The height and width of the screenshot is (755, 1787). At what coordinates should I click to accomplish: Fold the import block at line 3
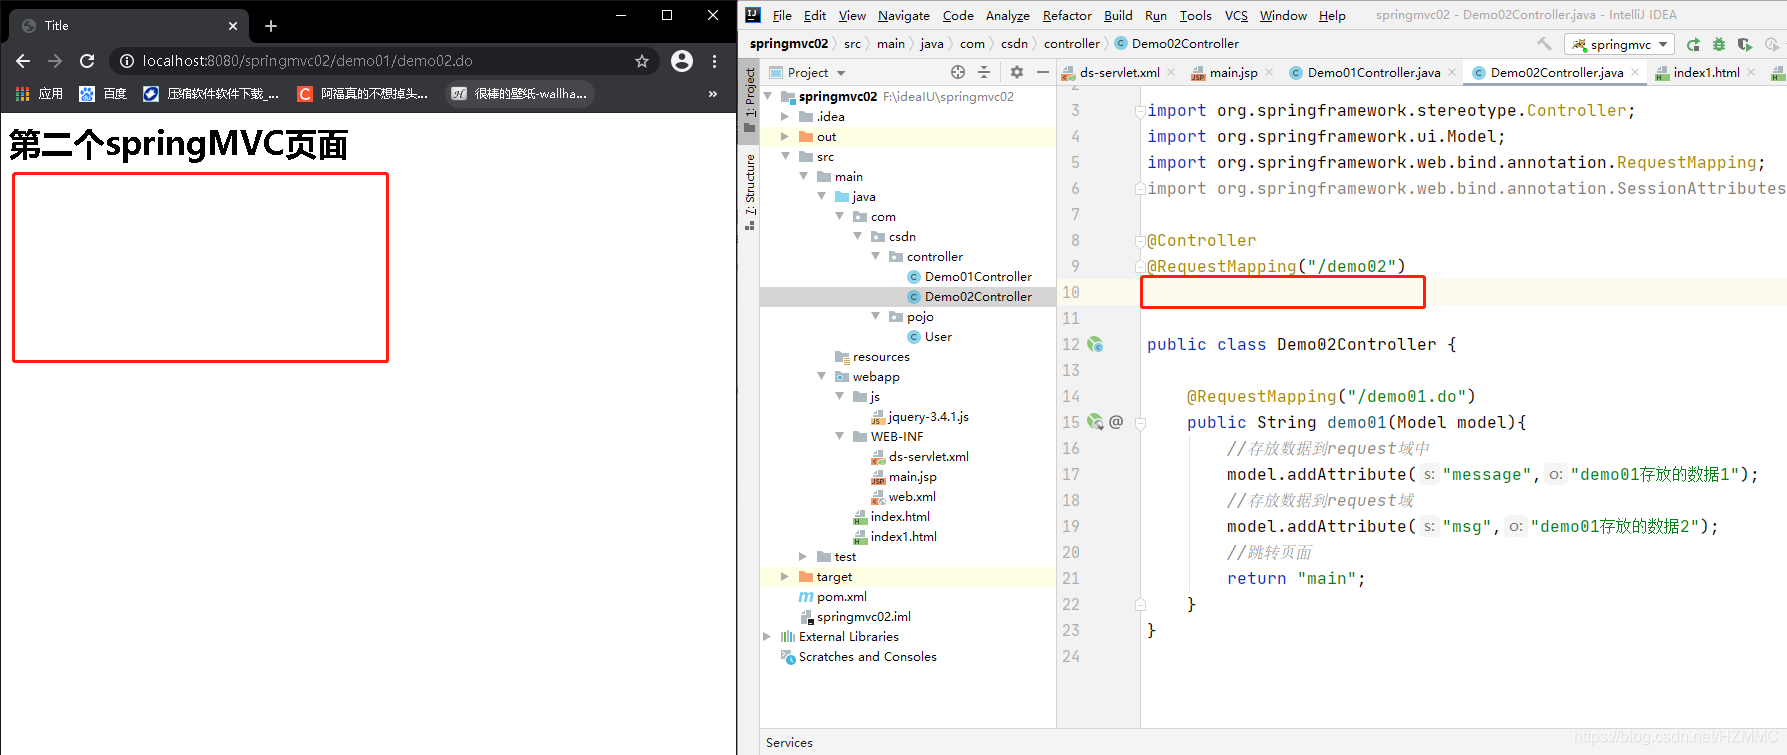tap(1140, 110)
